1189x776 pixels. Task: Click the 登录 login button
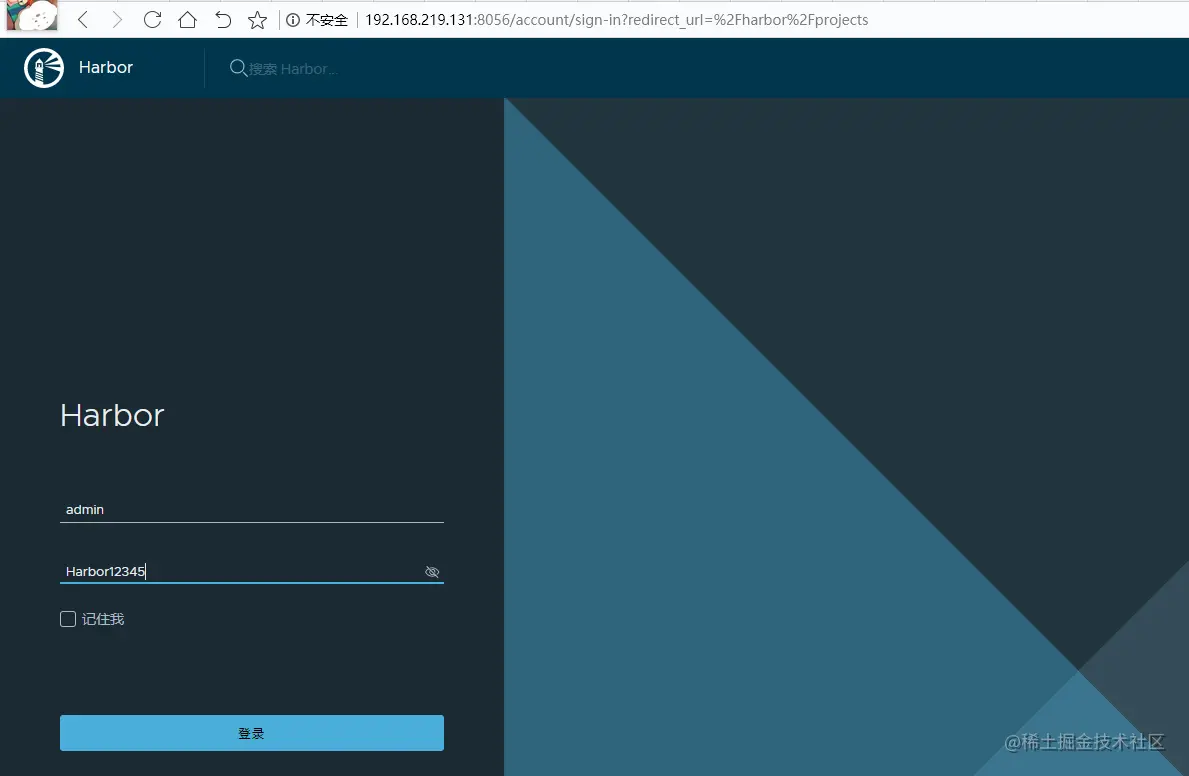[252, 733]
